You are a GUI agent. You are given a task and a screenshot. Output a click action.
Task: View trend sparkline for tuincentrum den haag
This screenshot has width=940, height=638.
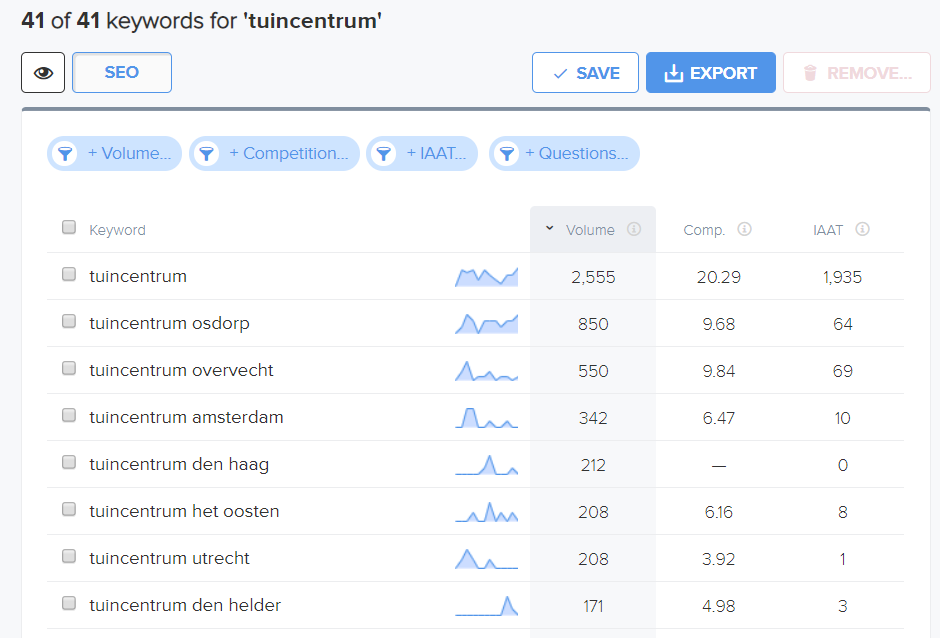[x=486, y=465]
